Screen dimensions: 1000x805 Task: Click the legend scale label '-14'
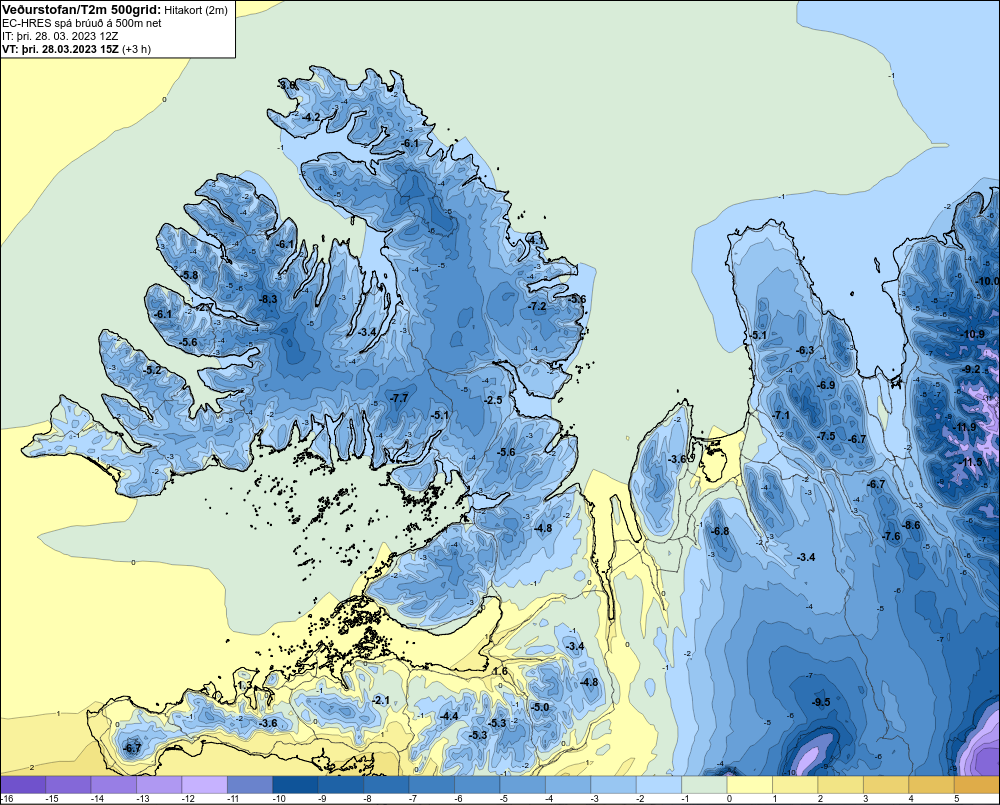coord(97,799)
